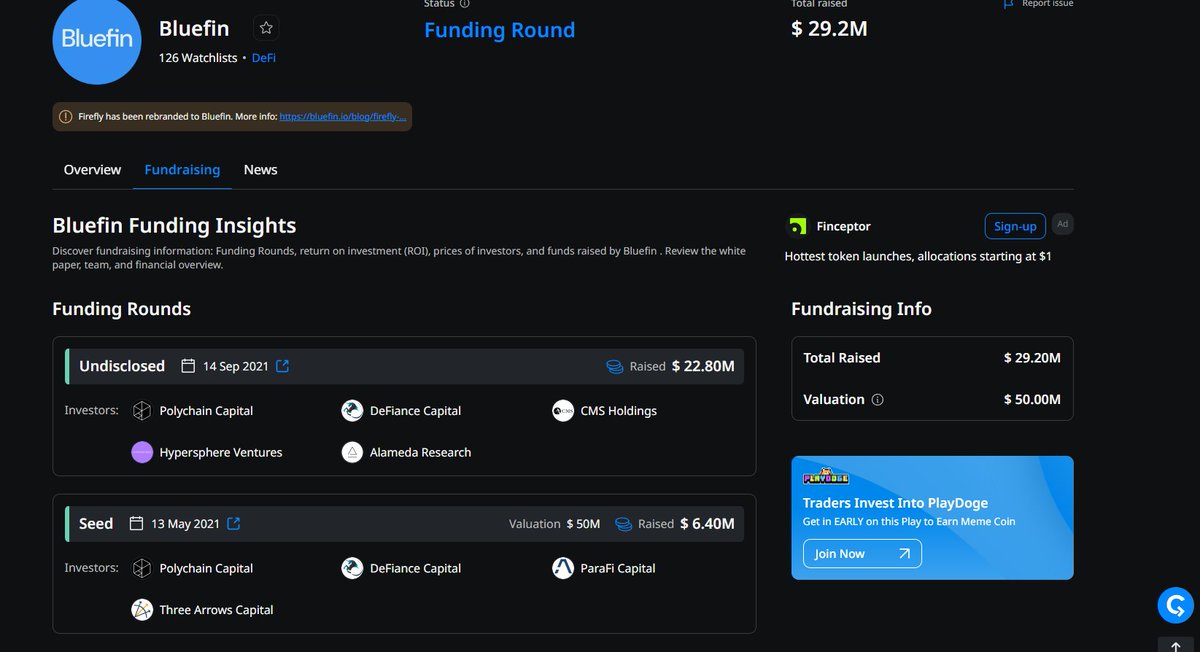Click the info icon next to Status
1200x652 pixels.
(x=465, y=4)
